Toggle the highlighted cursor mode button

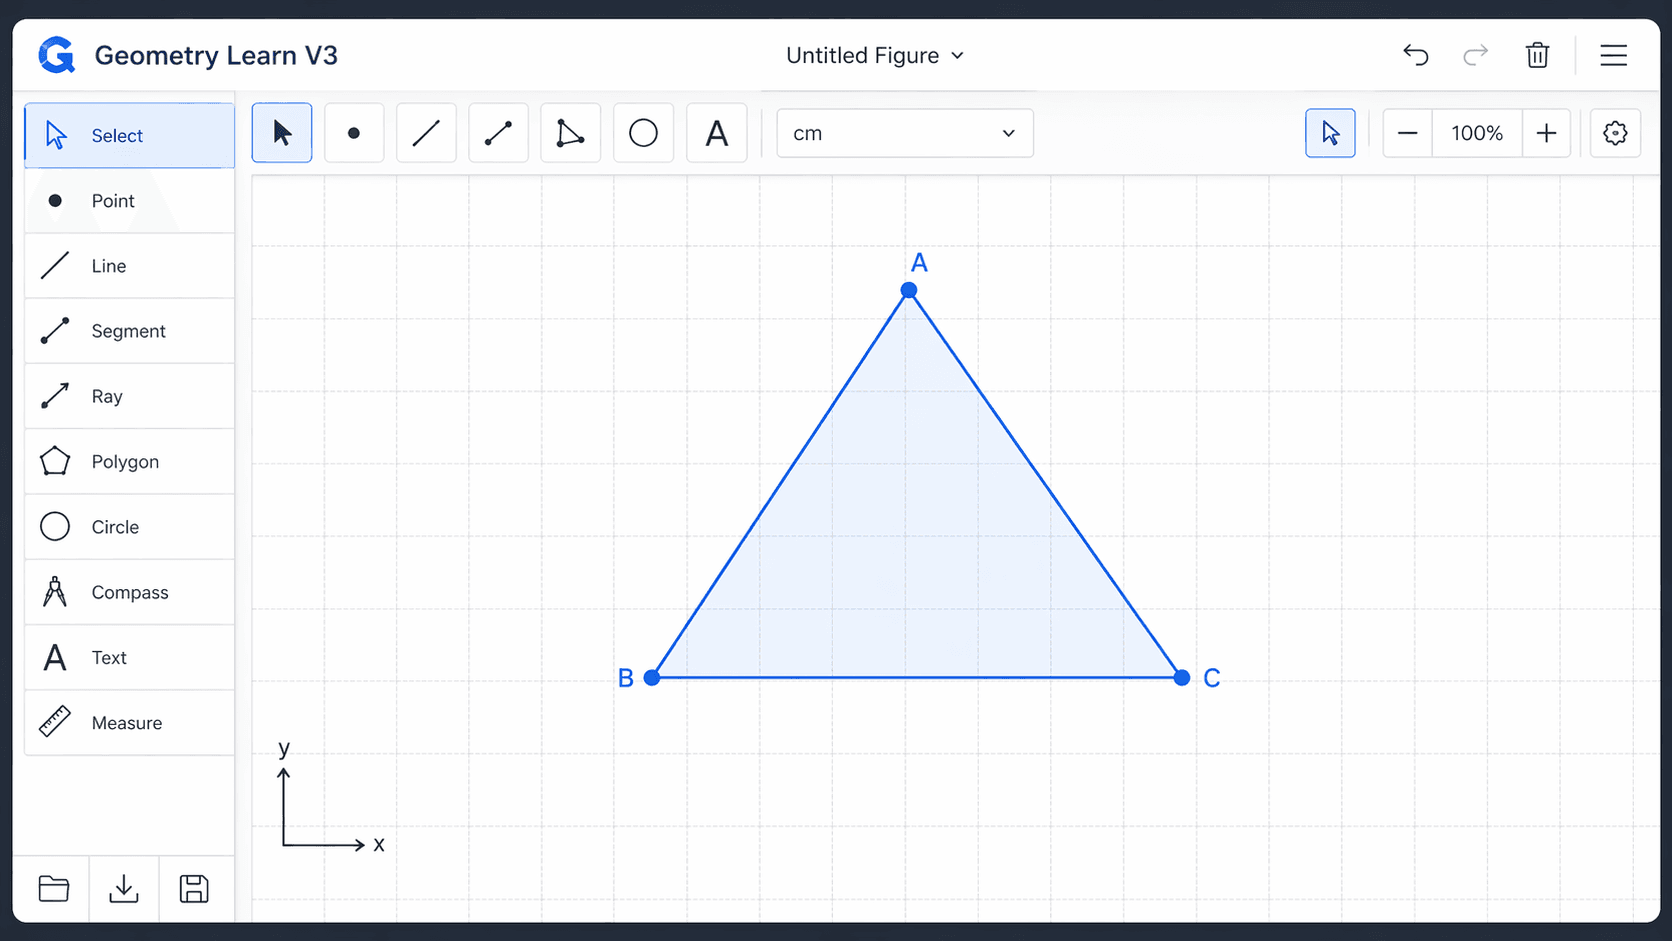click(1330, 133)
